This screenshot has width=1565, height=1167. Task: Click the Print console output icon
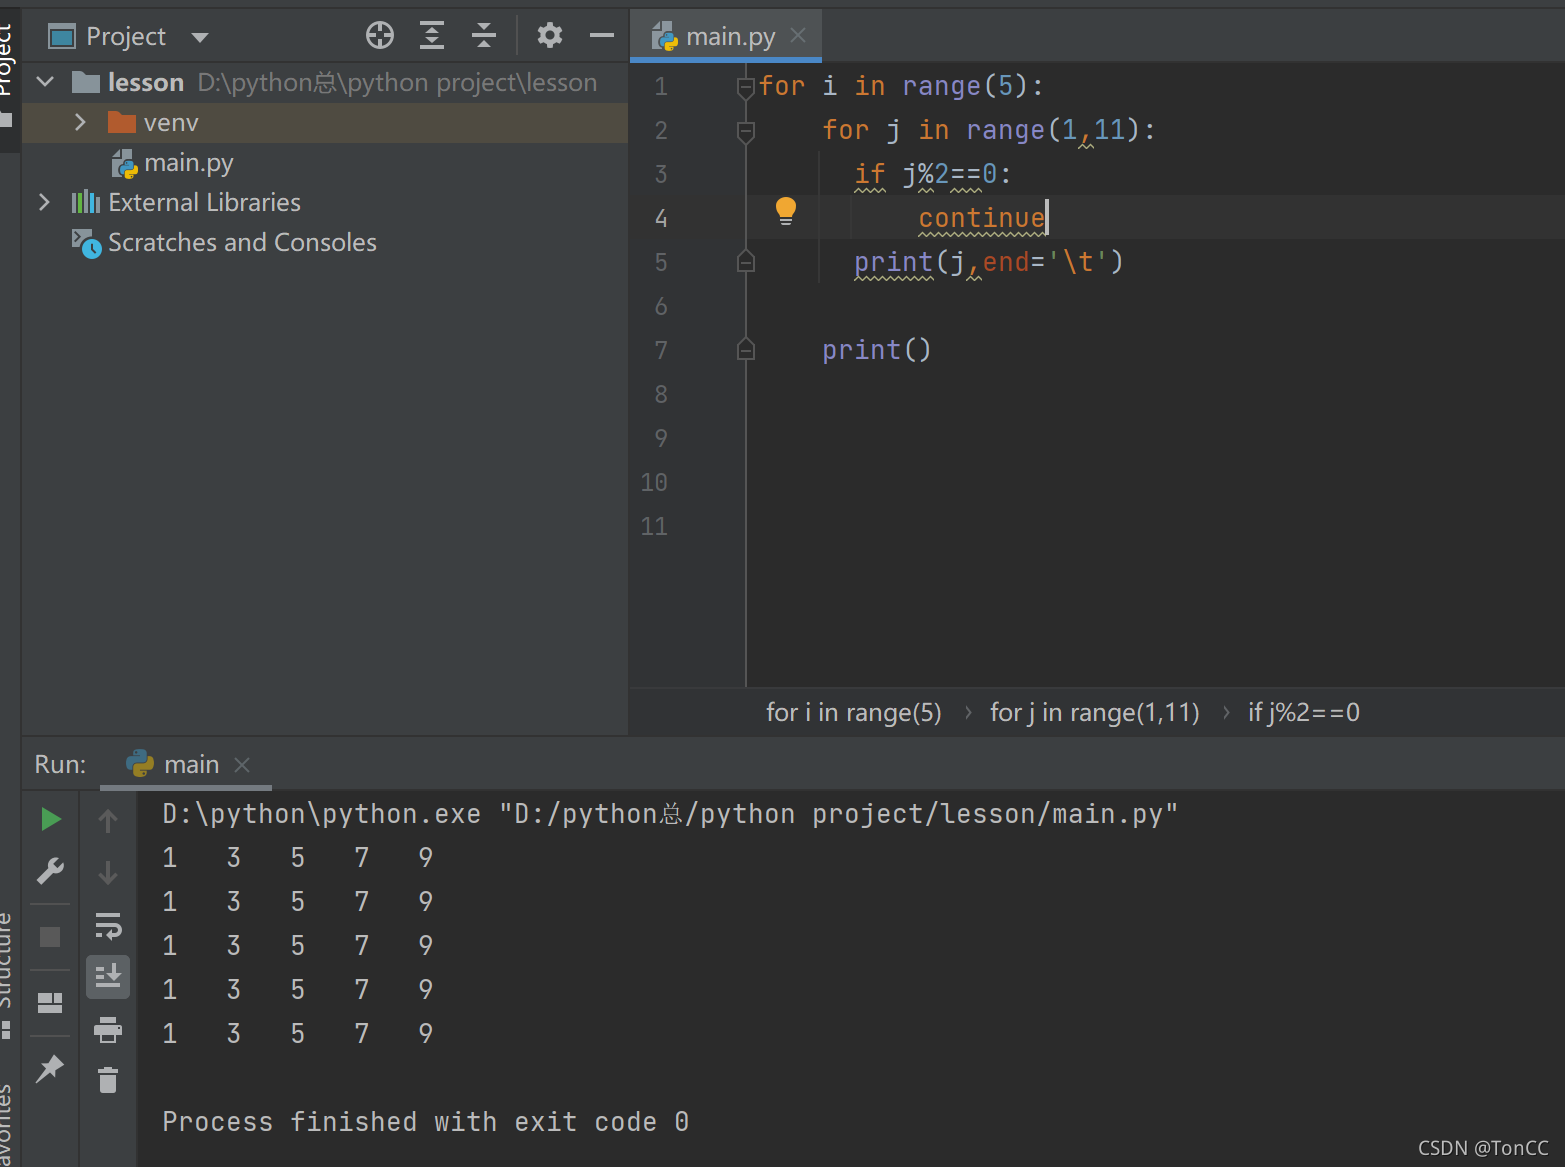tap(108, 1029)
